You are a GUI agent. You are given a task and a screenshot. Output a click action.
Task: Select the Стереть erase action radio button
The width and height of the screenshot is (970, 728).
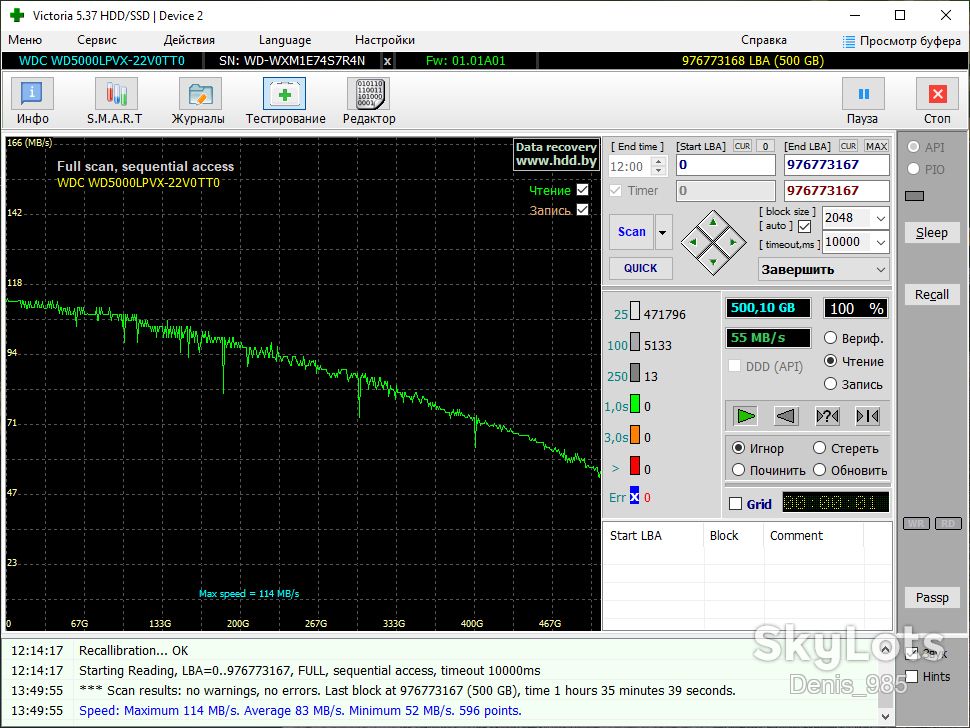pyautogui.click(x=820, y=448)
